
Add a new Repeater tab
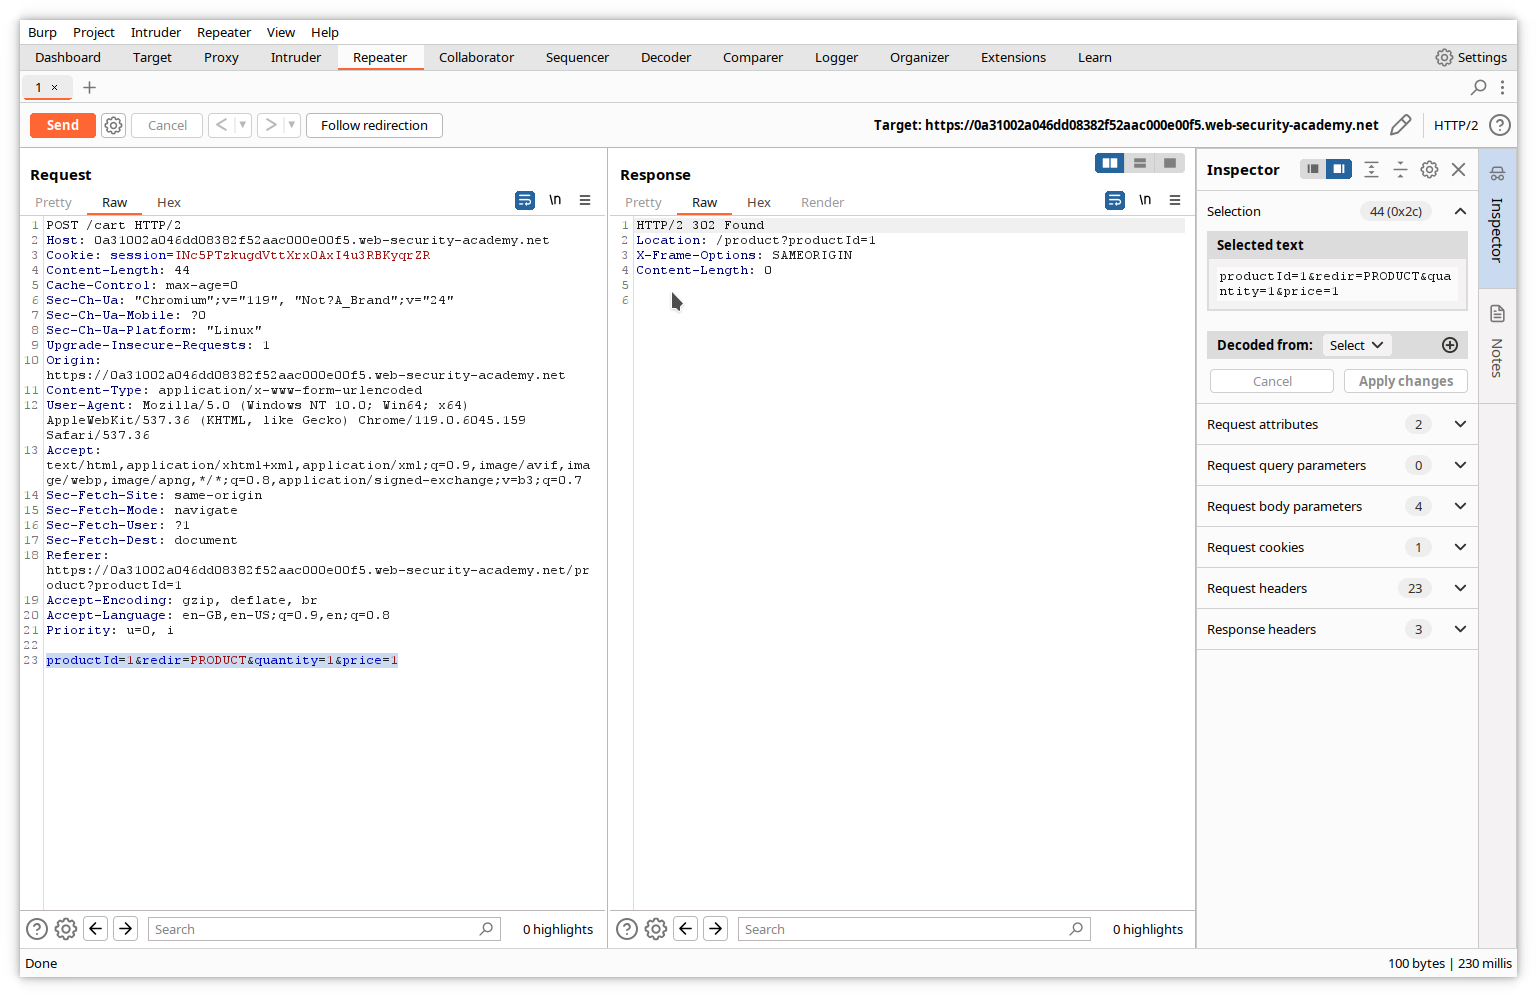89,87
